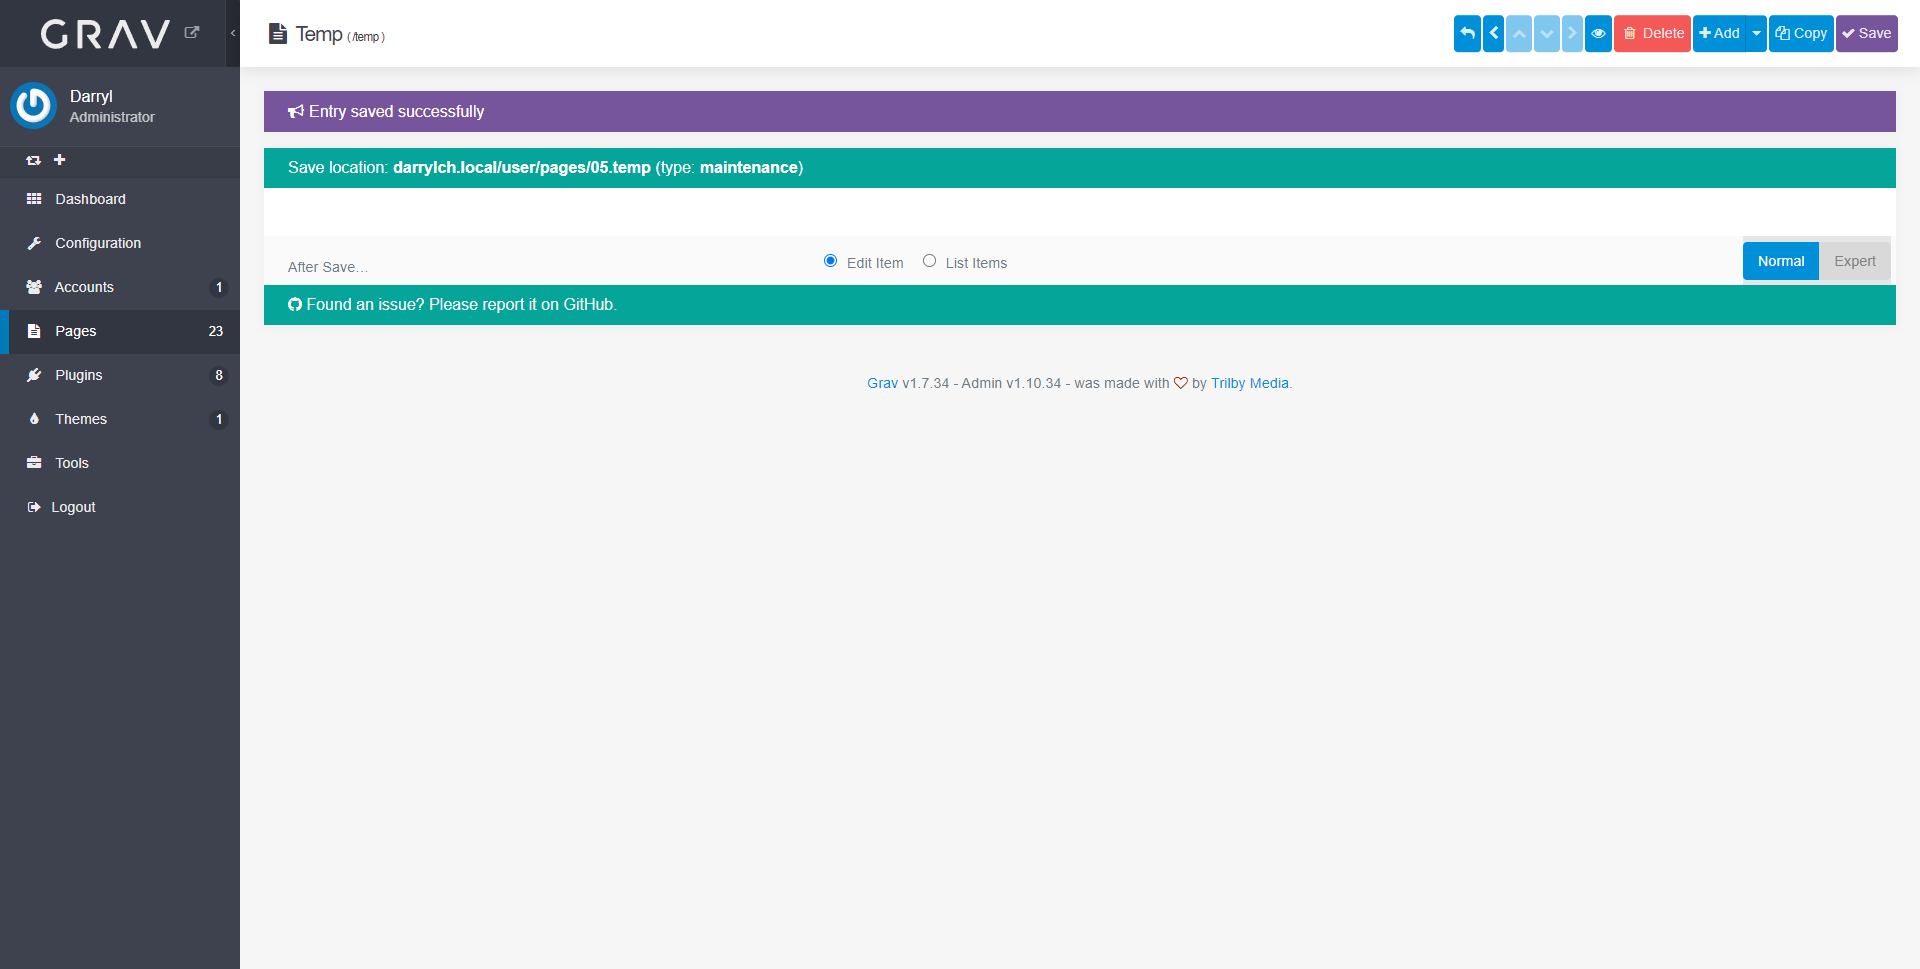The image size is (1920, 969).
Task: Click the Pages document icon in the sidebar
Action: [x=34, y=331]
